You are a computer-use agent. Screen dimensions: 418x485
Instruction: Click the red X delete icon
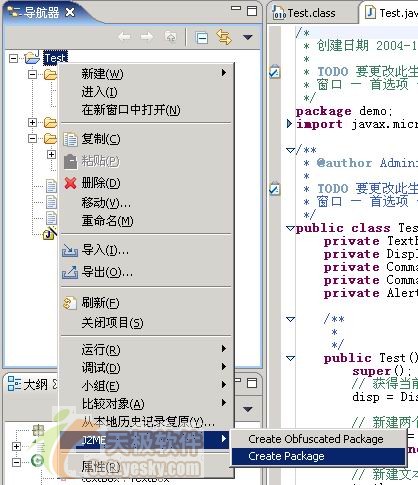point(70,183)
